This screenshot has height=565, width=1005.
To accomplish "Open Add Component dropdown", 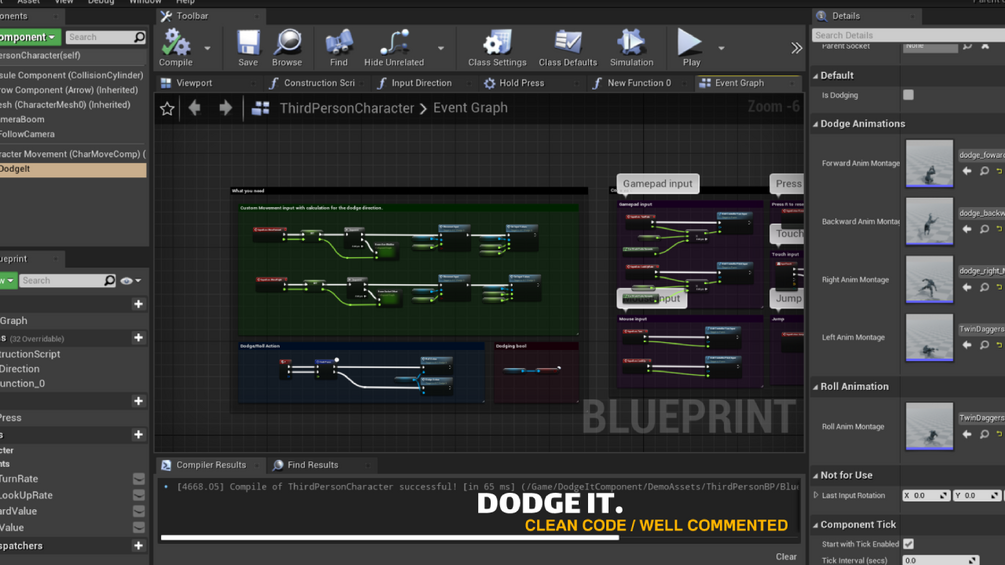I will pyautogui.click(x=29, y=37).
